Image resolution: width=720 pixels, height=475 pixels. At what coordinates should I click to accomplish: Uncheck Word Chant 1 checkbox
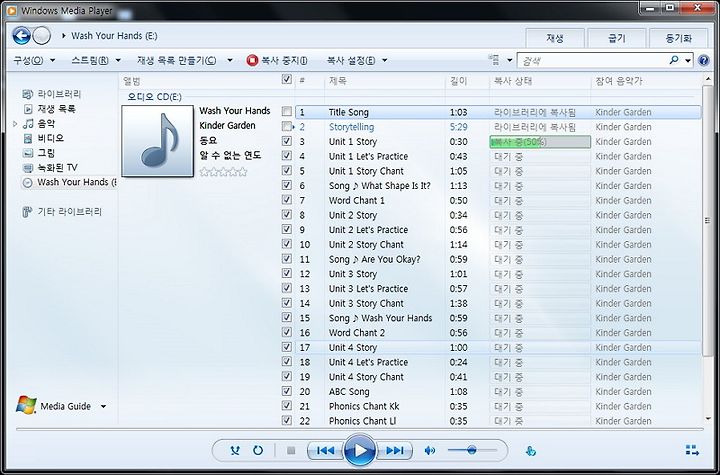coord(287,200)
